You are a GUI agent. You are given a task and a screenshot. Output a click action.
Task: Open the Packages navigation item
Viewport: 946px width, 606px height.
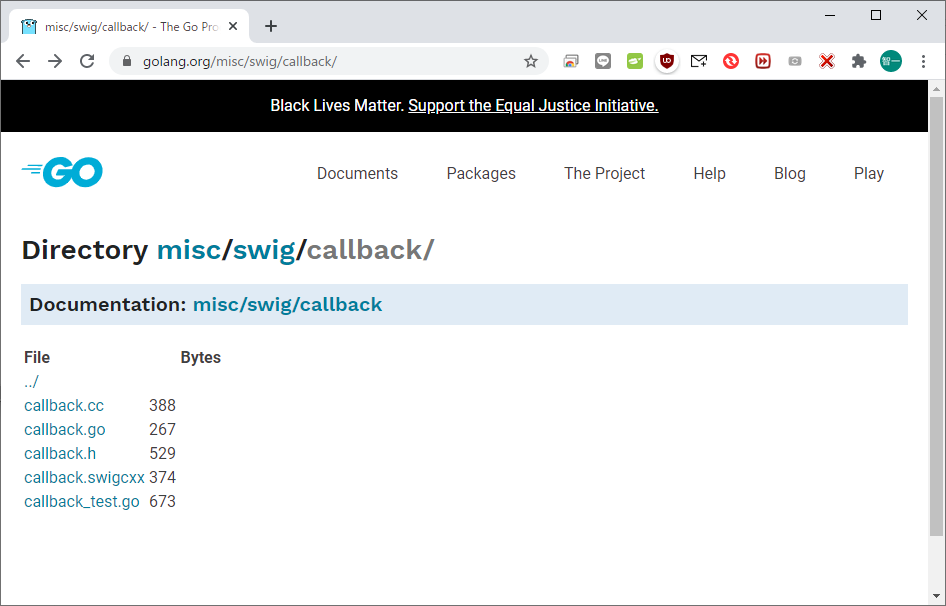481,173
